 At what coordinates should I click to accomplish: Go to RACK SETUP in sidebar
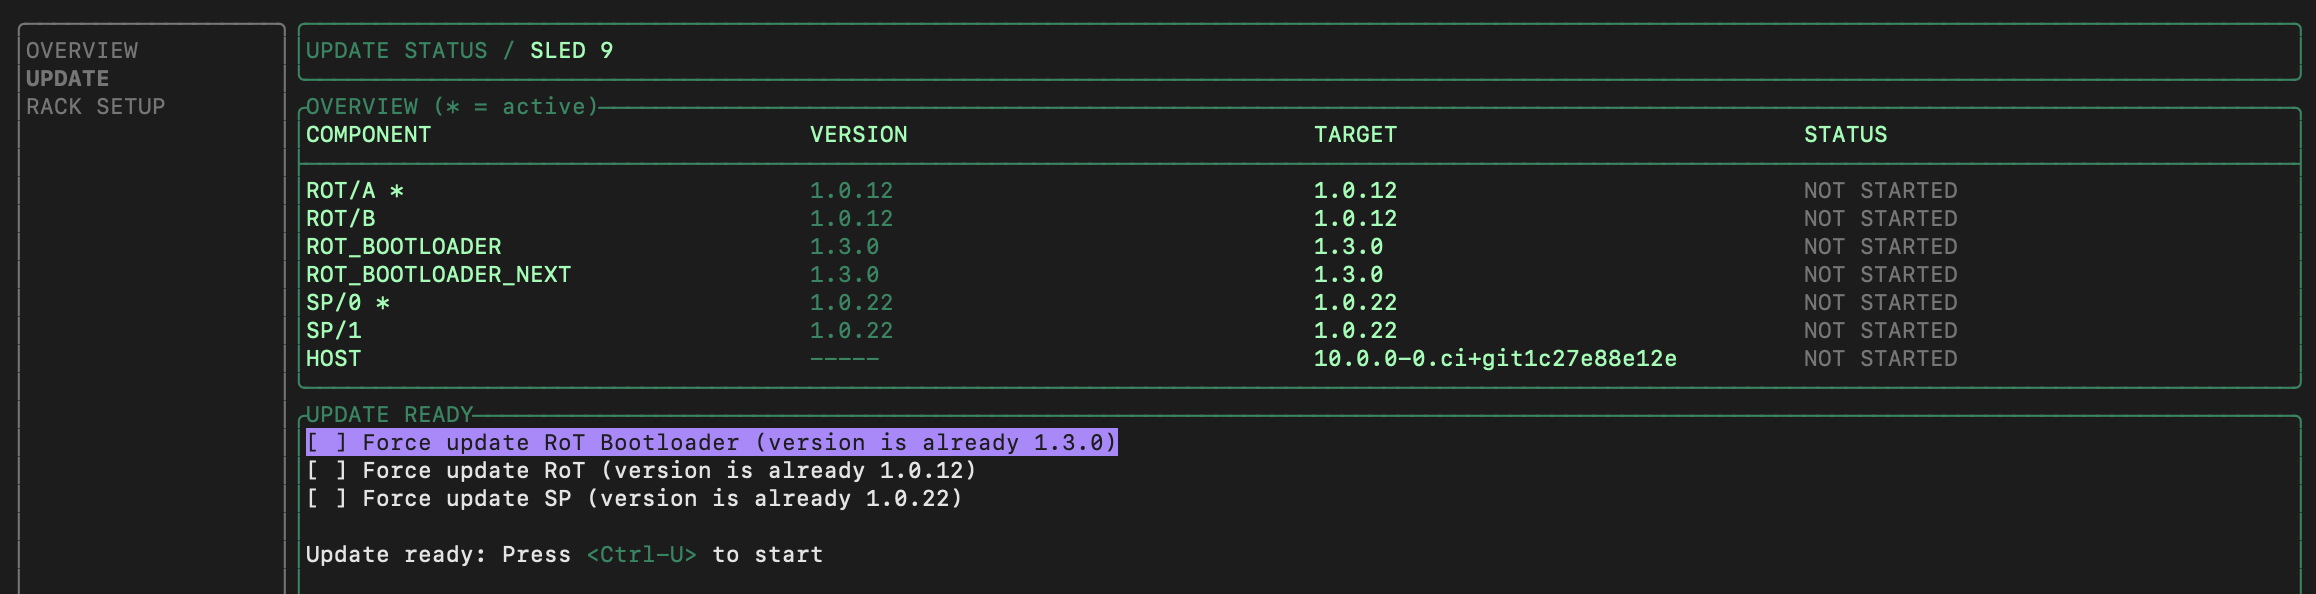point(95,106)
